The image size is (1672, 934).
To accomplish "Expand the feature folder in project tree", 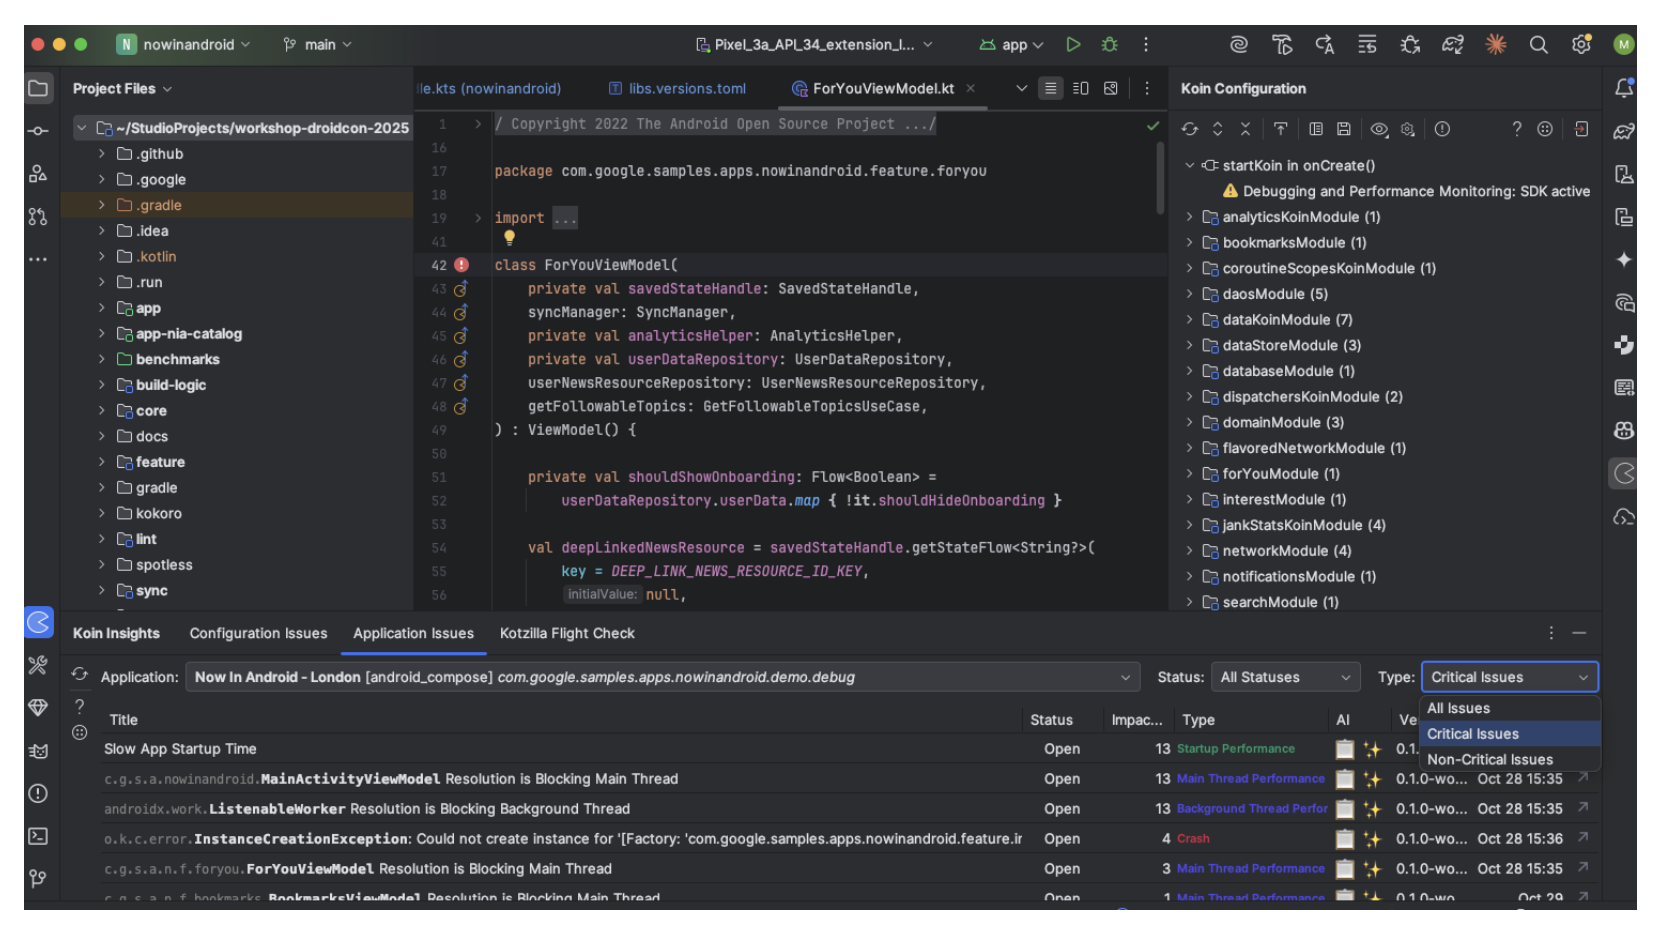I will pyautogui.click(x=102, y=462).
